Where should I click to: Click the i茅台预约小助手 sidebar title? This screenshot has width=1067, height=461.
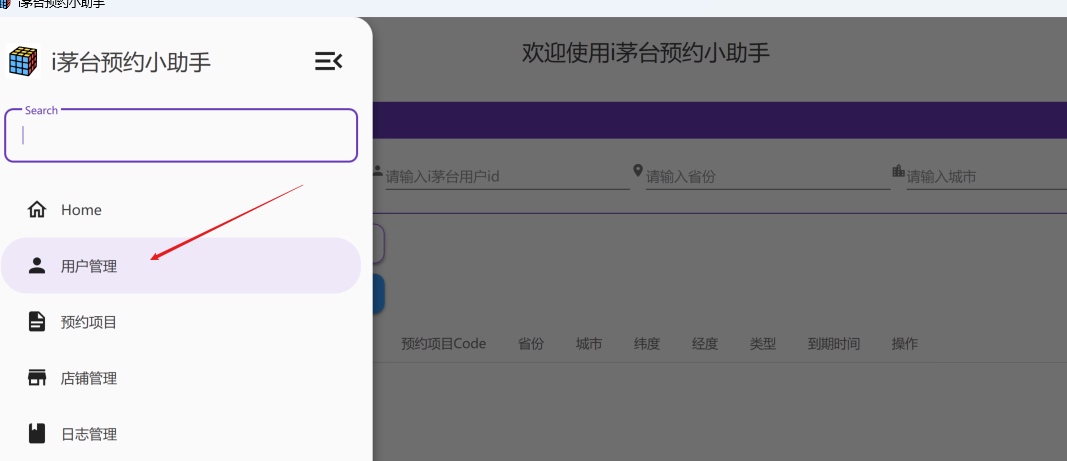point(131,62)
